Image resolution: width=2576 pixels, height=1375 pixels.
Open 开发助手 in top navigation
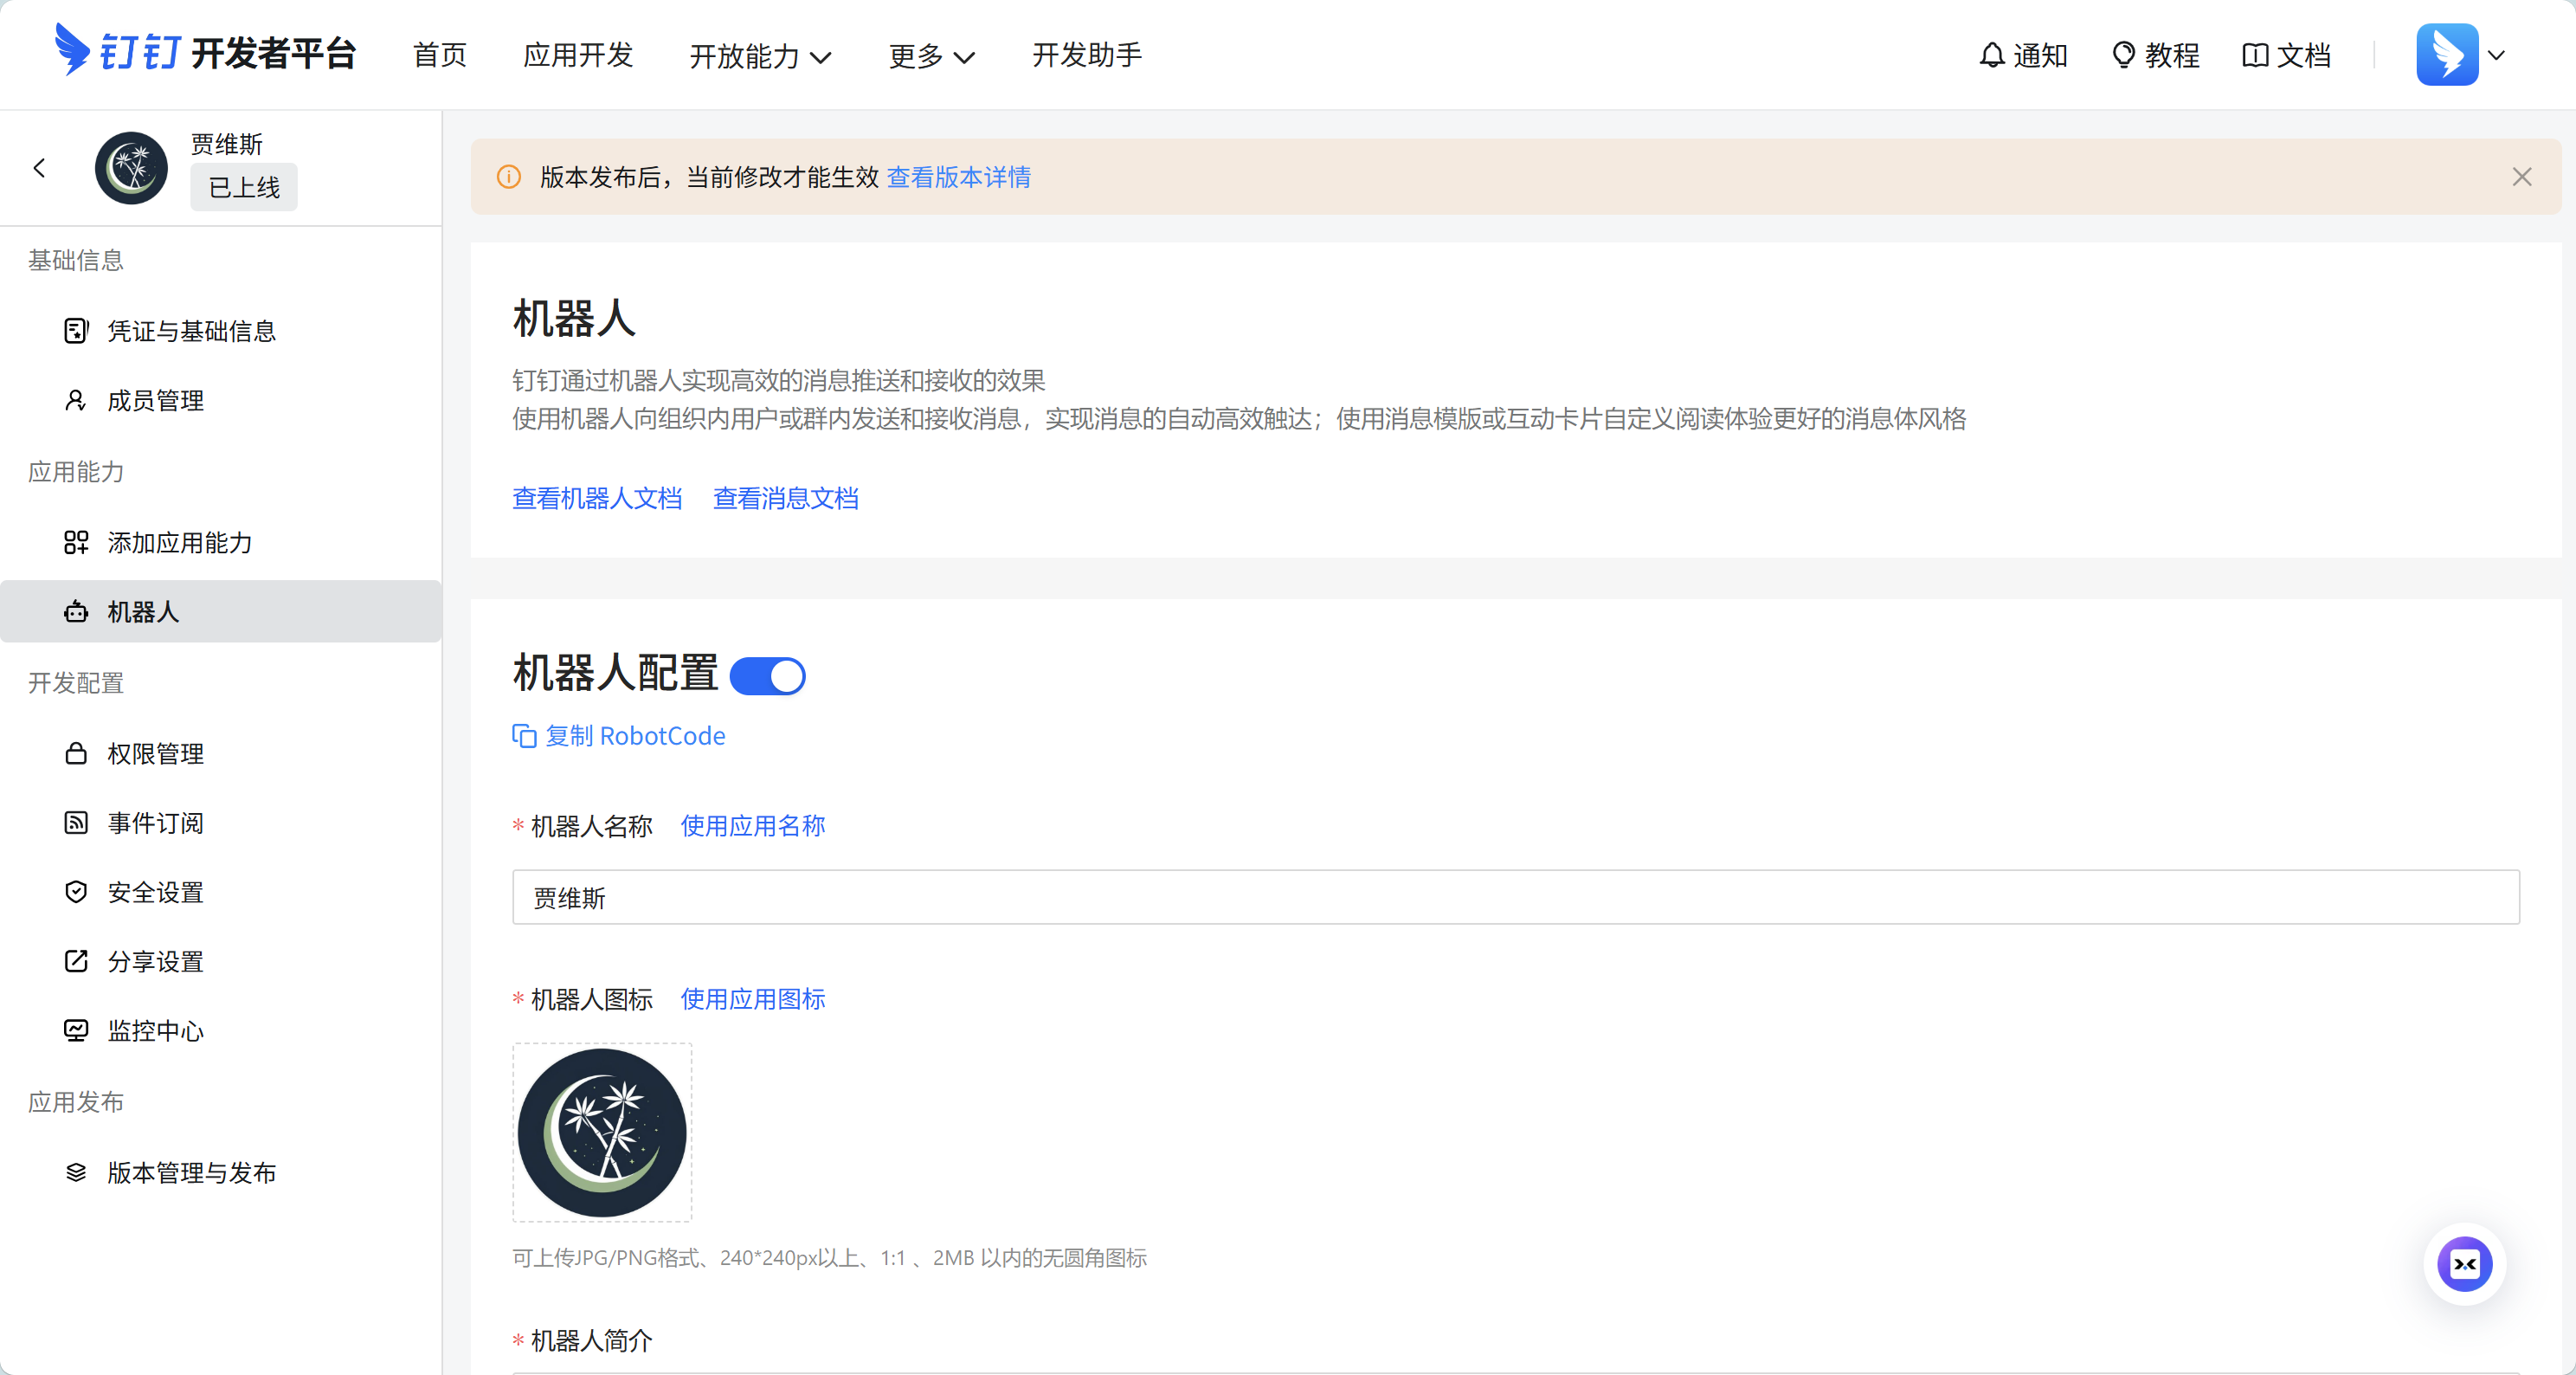[x=1086, y=55]
